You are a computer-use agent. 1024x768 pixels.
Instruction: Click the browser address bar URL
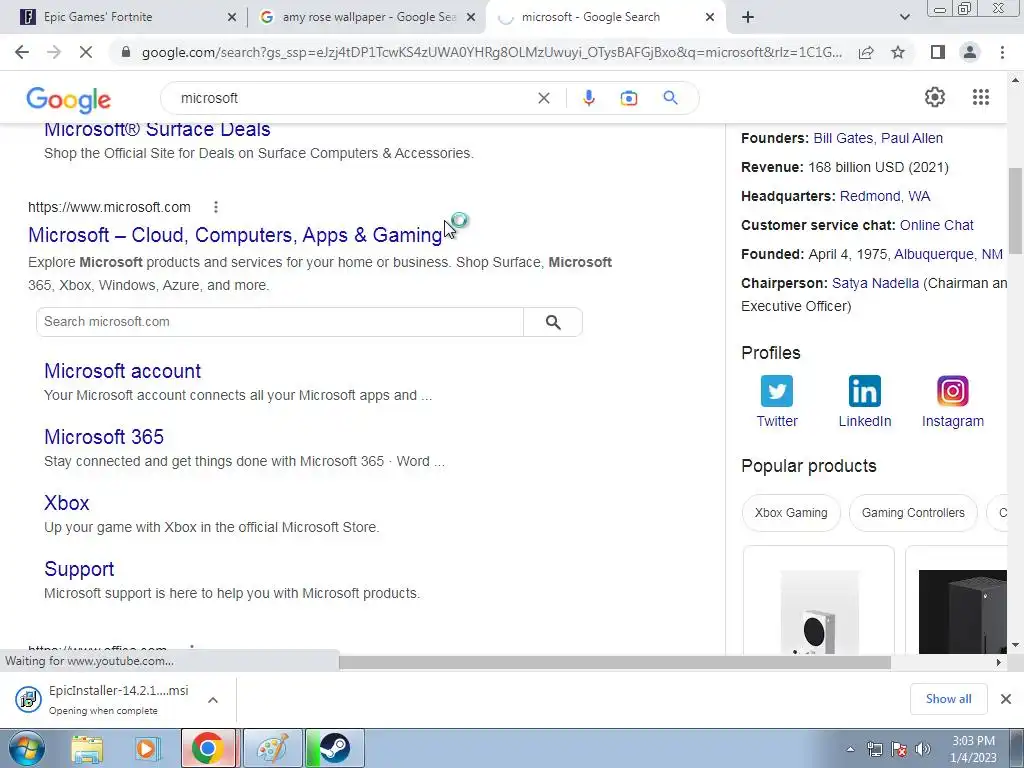coord(492,52)
